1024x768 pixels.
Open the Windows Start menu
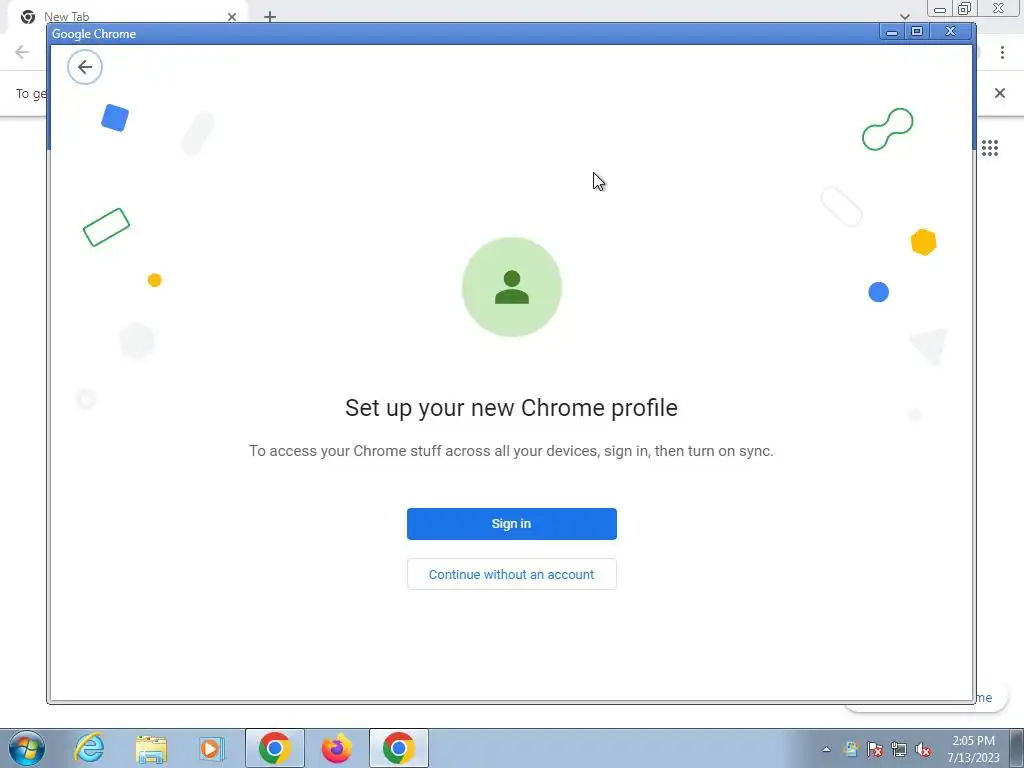27,748
